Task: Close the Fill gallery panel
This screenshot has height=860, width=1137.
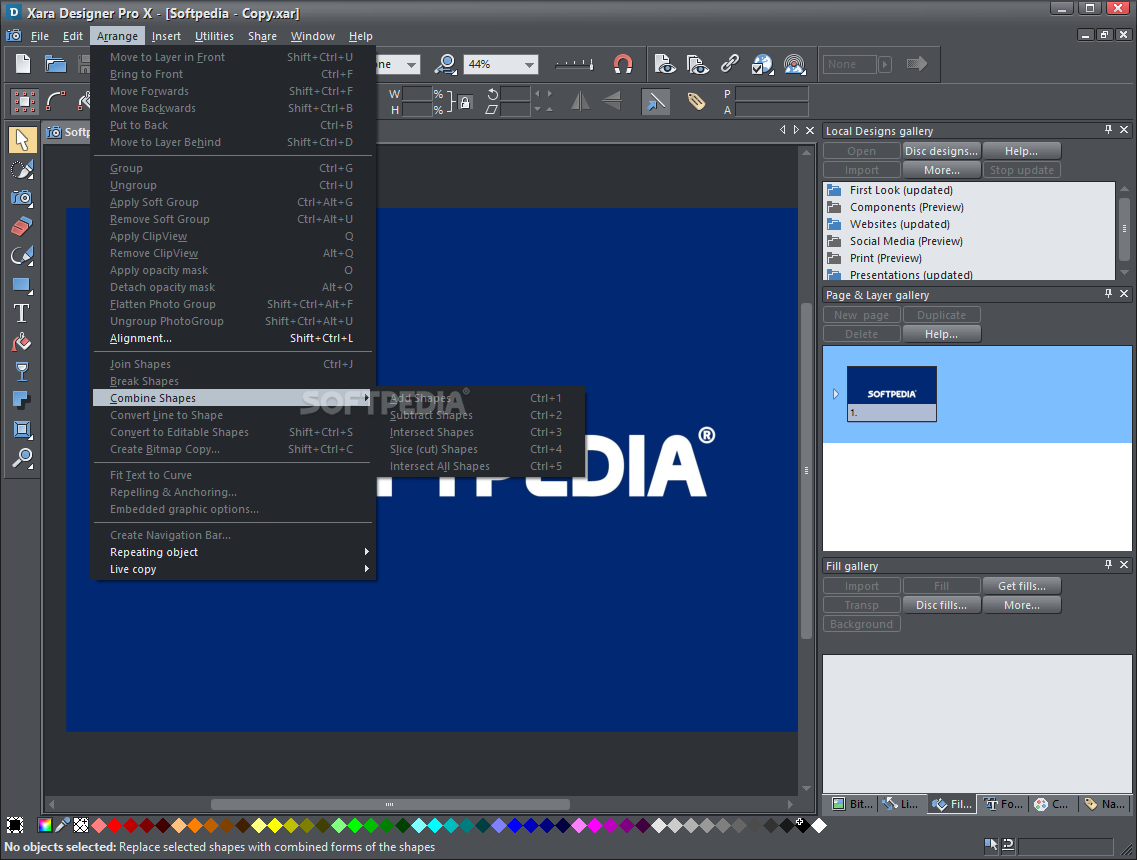Action: (1124, 565)
